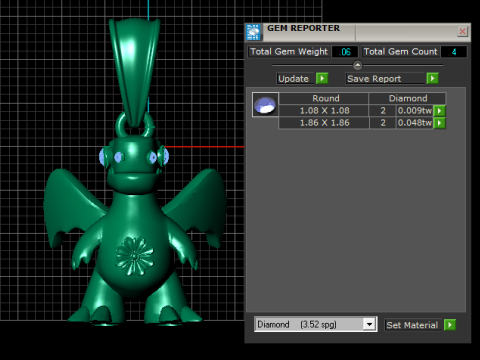Click the green arrow next to Set Material
The height and width of the screenshot is (360, 480).
click(x=450, y=325)
